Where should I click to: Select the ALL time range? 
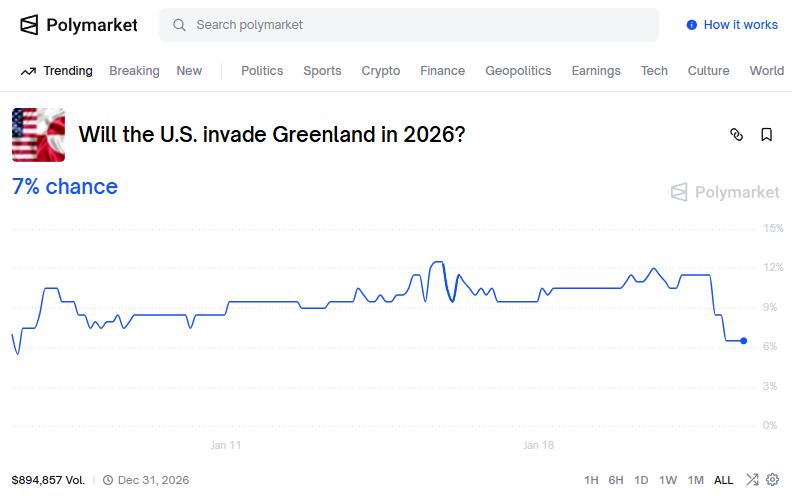[723, 480]
